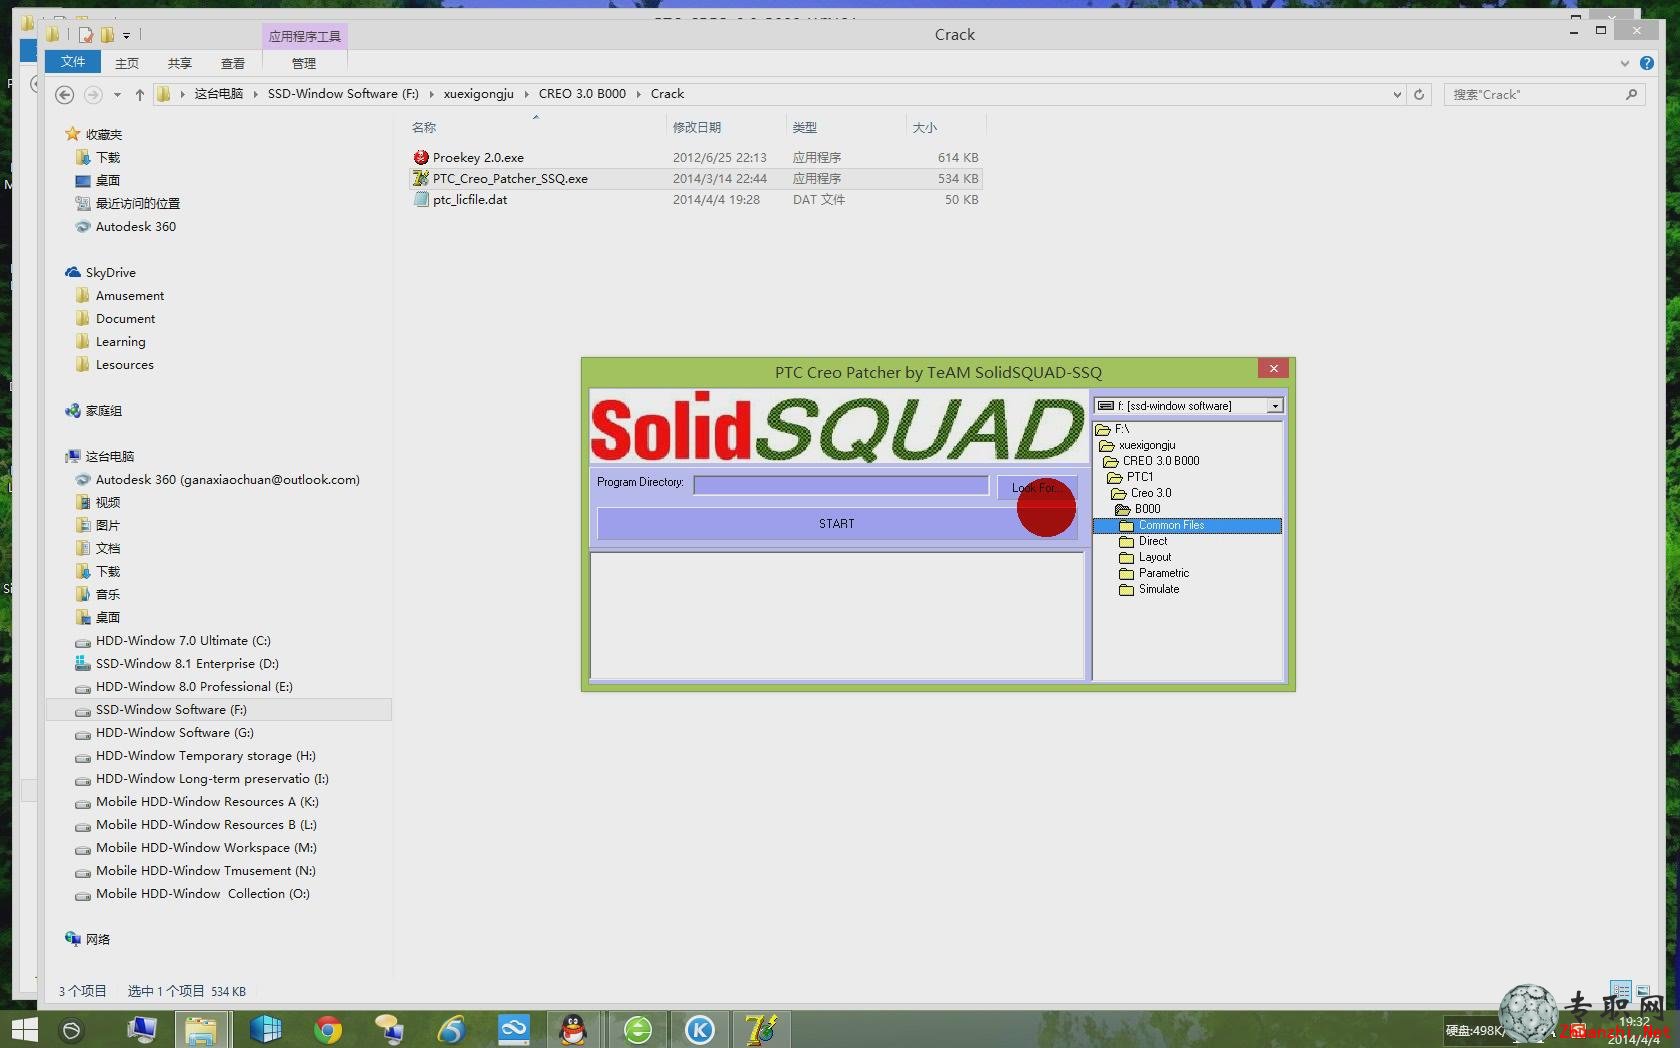The height and width of the screenshot is (1048, 1680).
Task: Open the cloud drive taskbar icon
Action: click(513, 1029)
